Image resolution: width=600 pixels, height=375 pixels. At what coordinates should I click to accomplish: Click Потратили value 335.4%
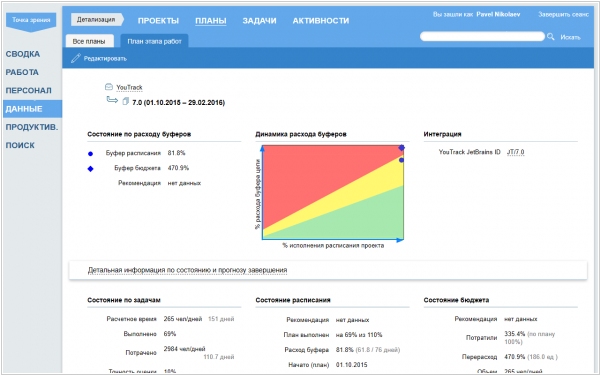(x=515, y=334)
